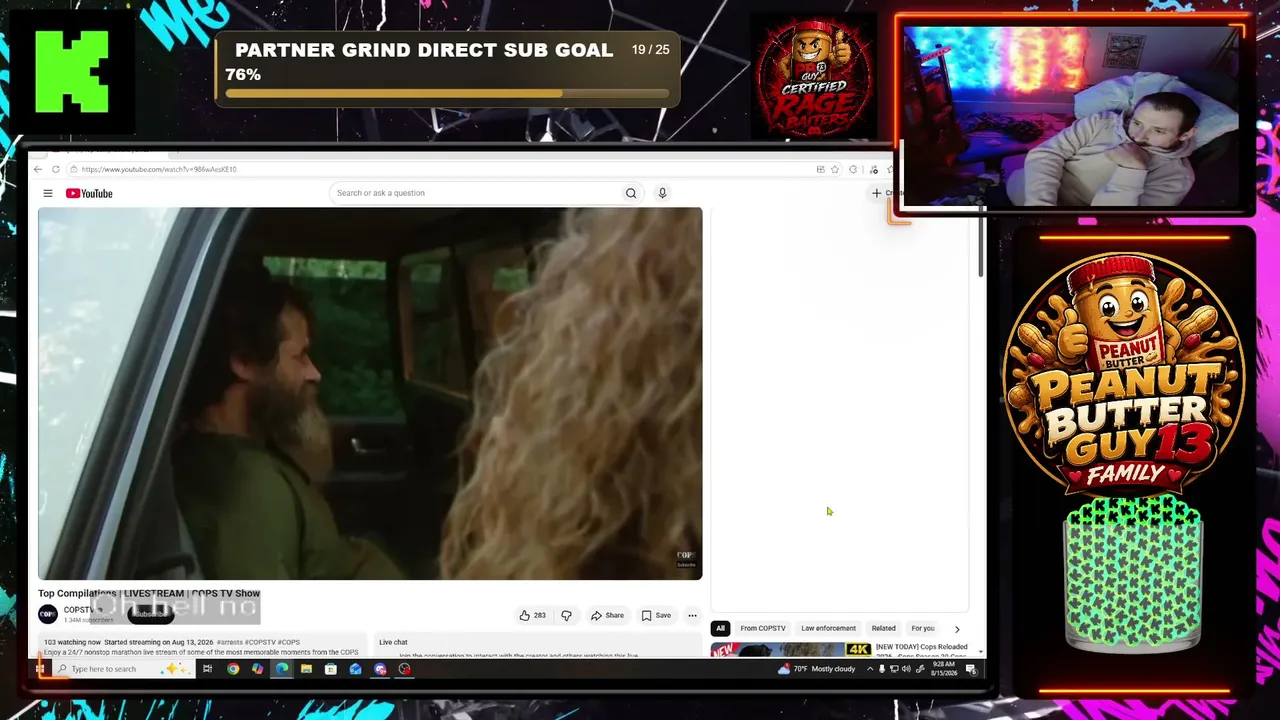1280x720 pixels.
Task: Click the video title 'Top Compilations | LIVESTREAM | COPS TV Show'
Action: tap(149, 594)
